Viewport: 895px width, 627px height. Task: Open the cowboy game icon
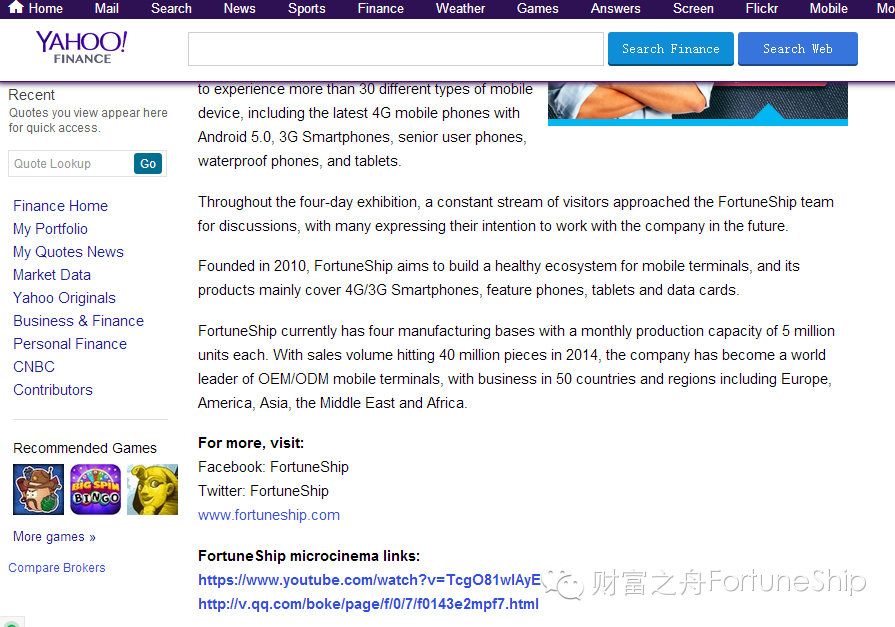point(38,489)
